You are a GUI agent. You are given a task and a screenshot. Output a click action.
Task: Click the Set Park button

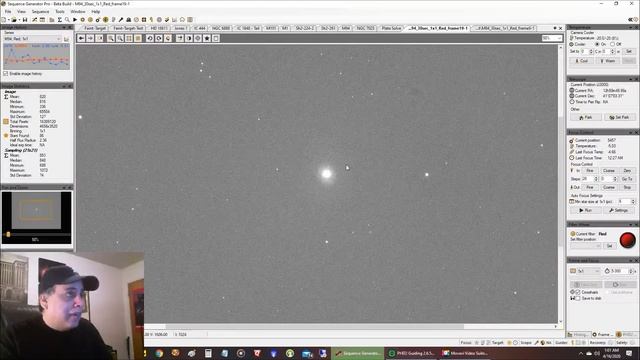620,117
